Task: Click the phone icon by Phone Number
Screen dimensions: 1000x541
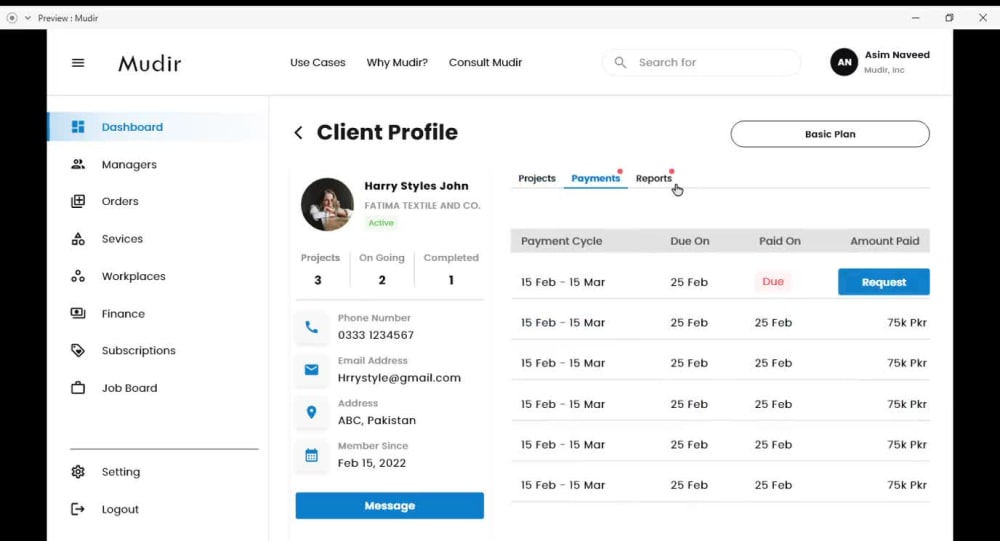Action: 311,327
